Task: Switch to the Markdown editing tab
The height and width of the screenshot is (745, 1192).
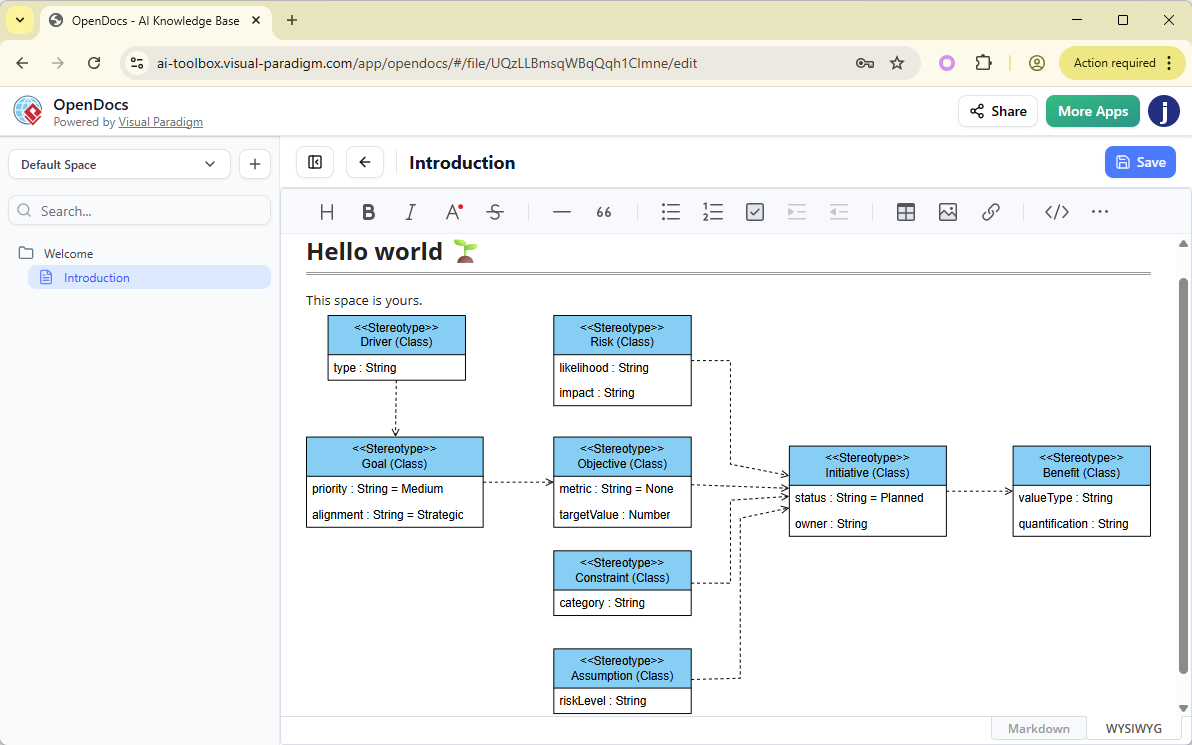Action: pyautogui.click(x=1038, y=727)
